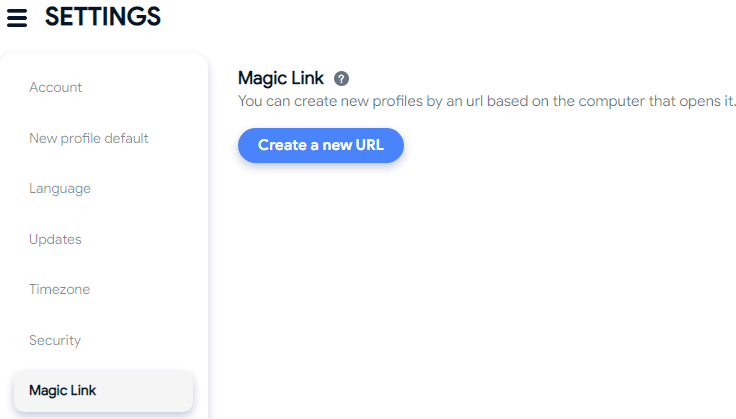The image size is (736, 419).
Task: Open the Security settings section
Action: [x=55, y=340]
